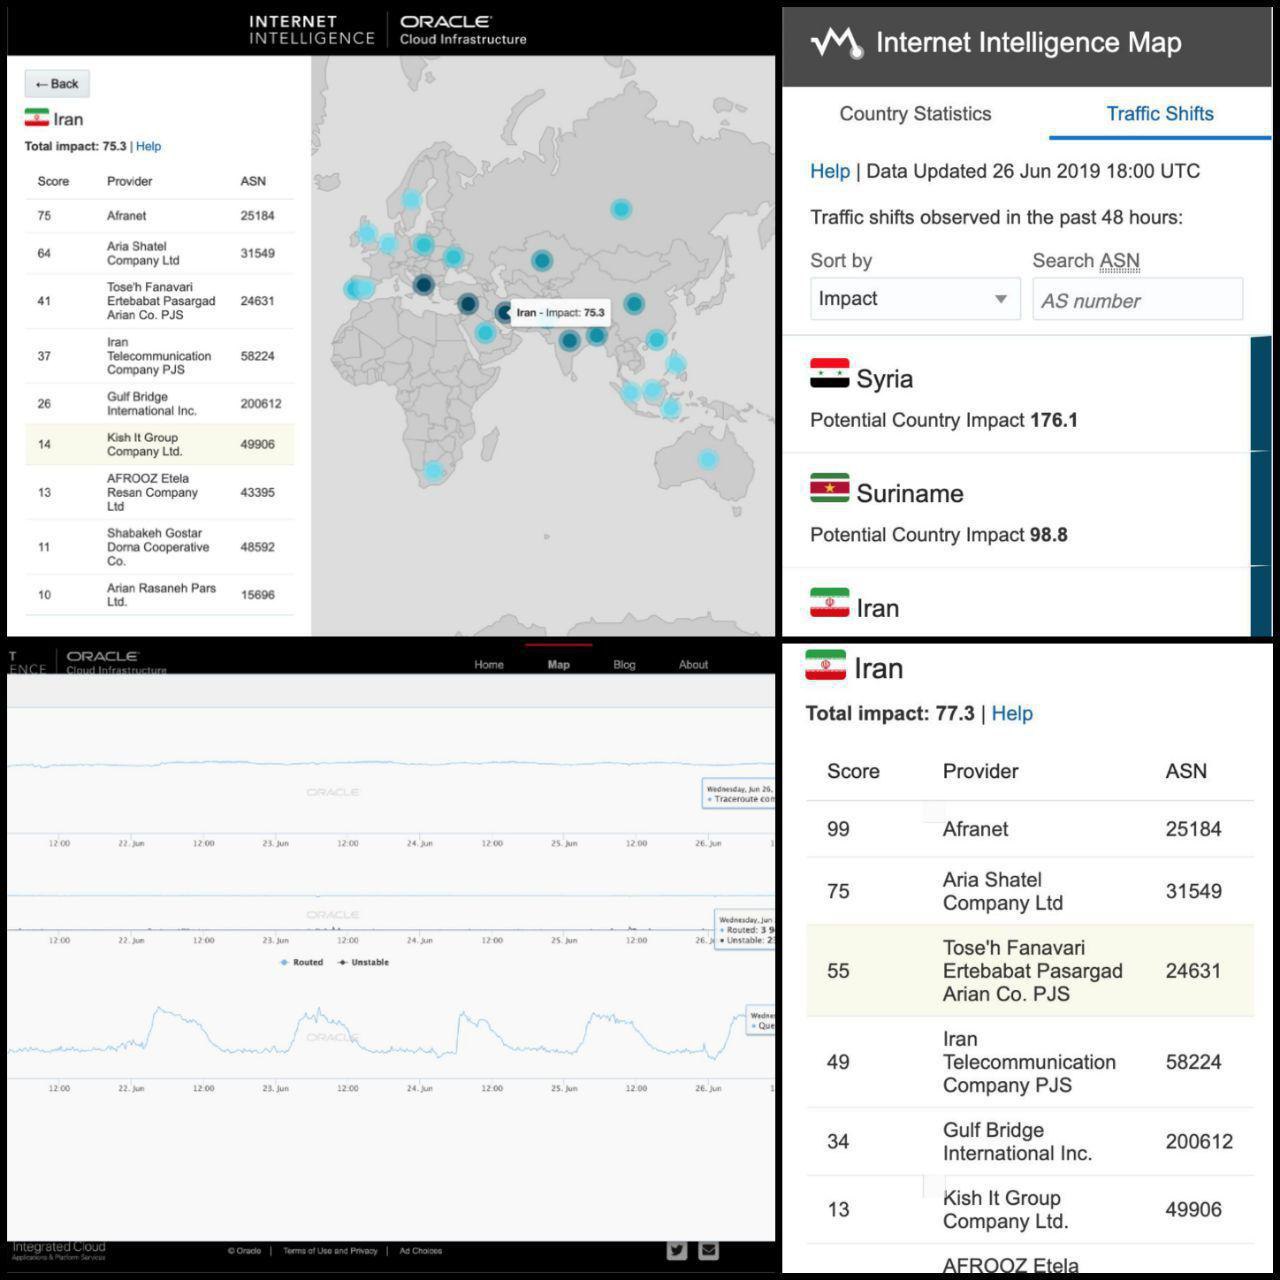Click the Twitter icon in the footer

click(677, 1250)
